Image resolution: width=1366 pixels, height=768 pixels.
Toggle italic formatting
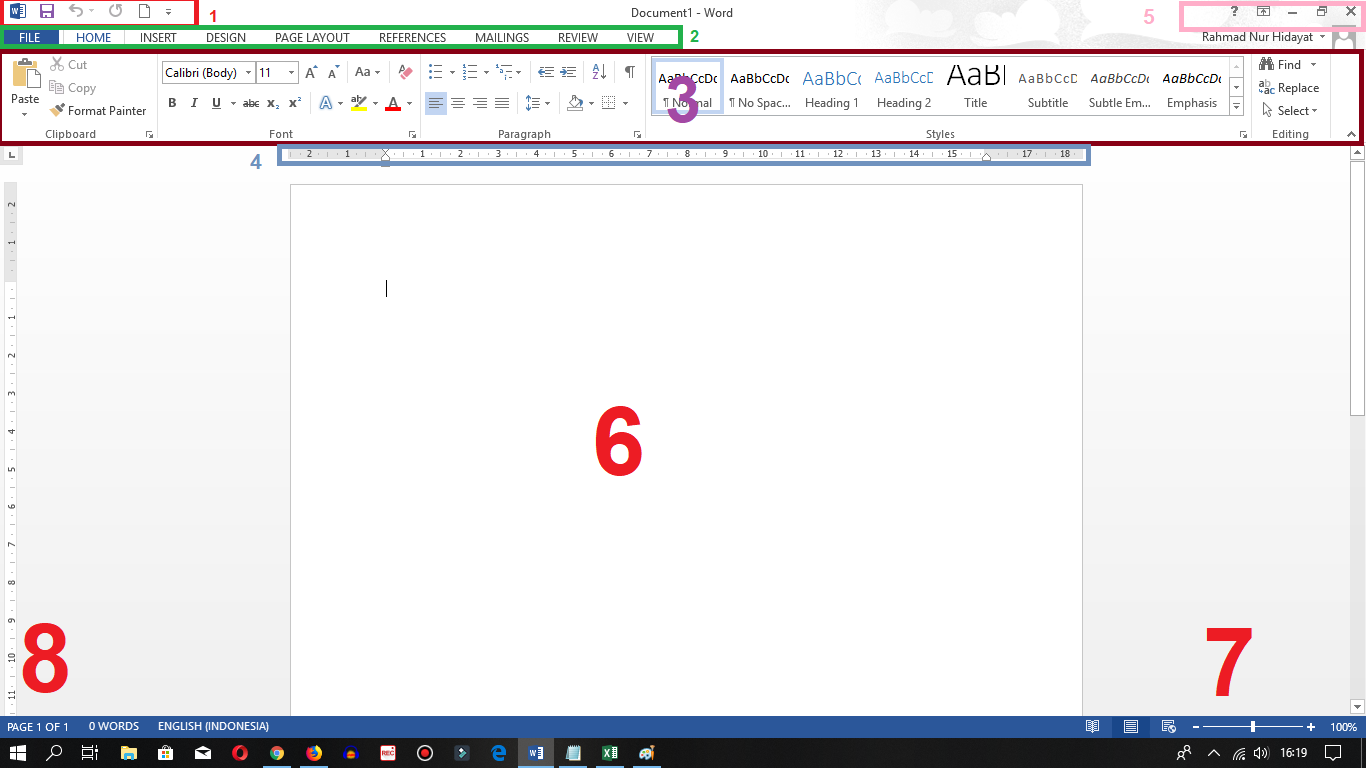pos(194,103)
